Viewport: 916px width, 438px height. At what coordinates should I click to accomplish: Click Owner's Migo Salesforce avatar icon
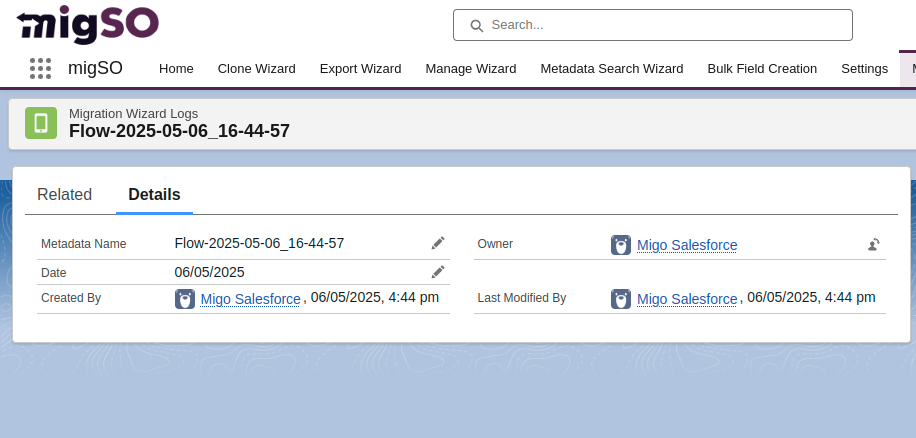(620, 245)
